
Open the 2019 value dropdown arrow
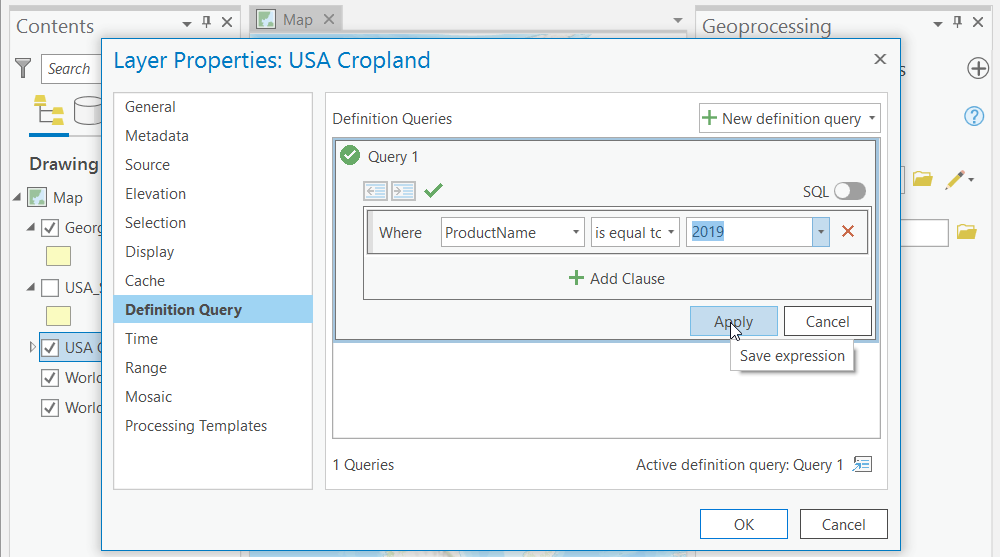tap(821, 232)
